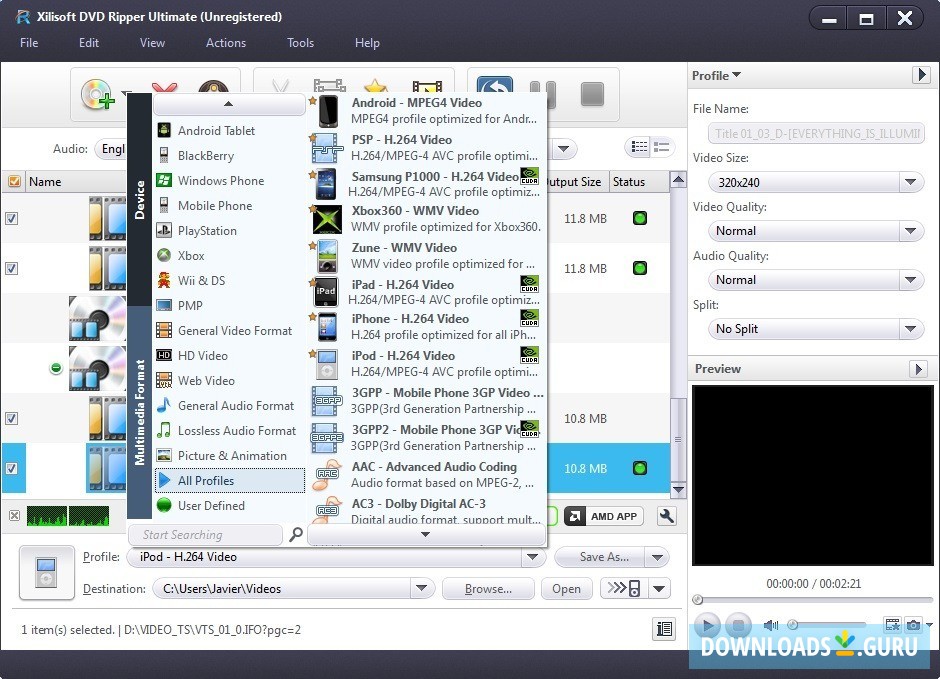This screenshot has height=679, width=940.
Task: Select Wii & DS device category
Action: click(x=229, y=280)
